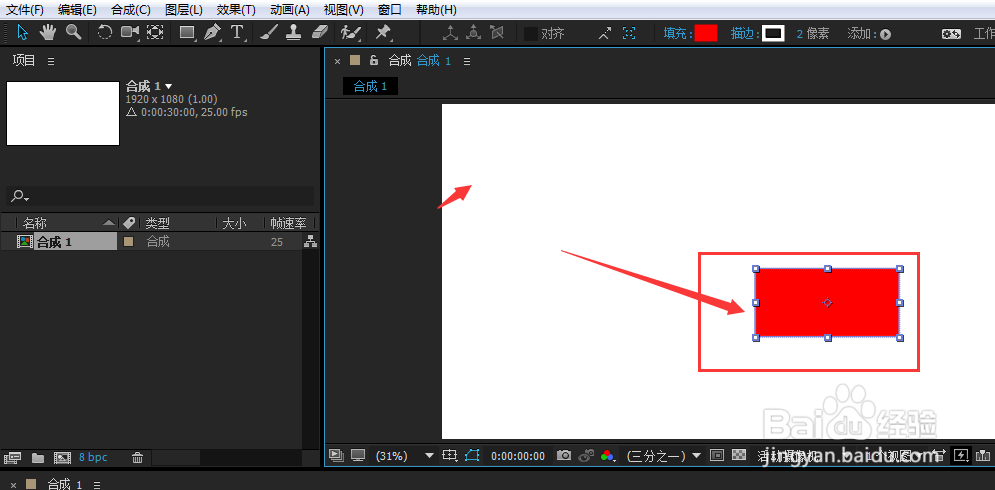Open the composition viewer panel menu

467,62
